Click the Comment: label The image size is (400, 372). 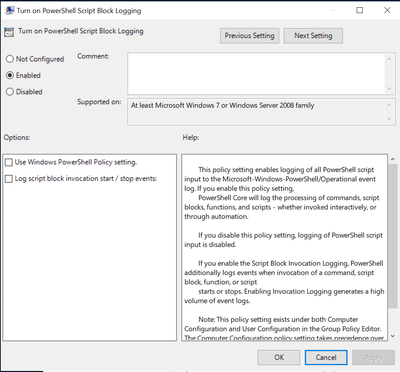pos(93,56)
